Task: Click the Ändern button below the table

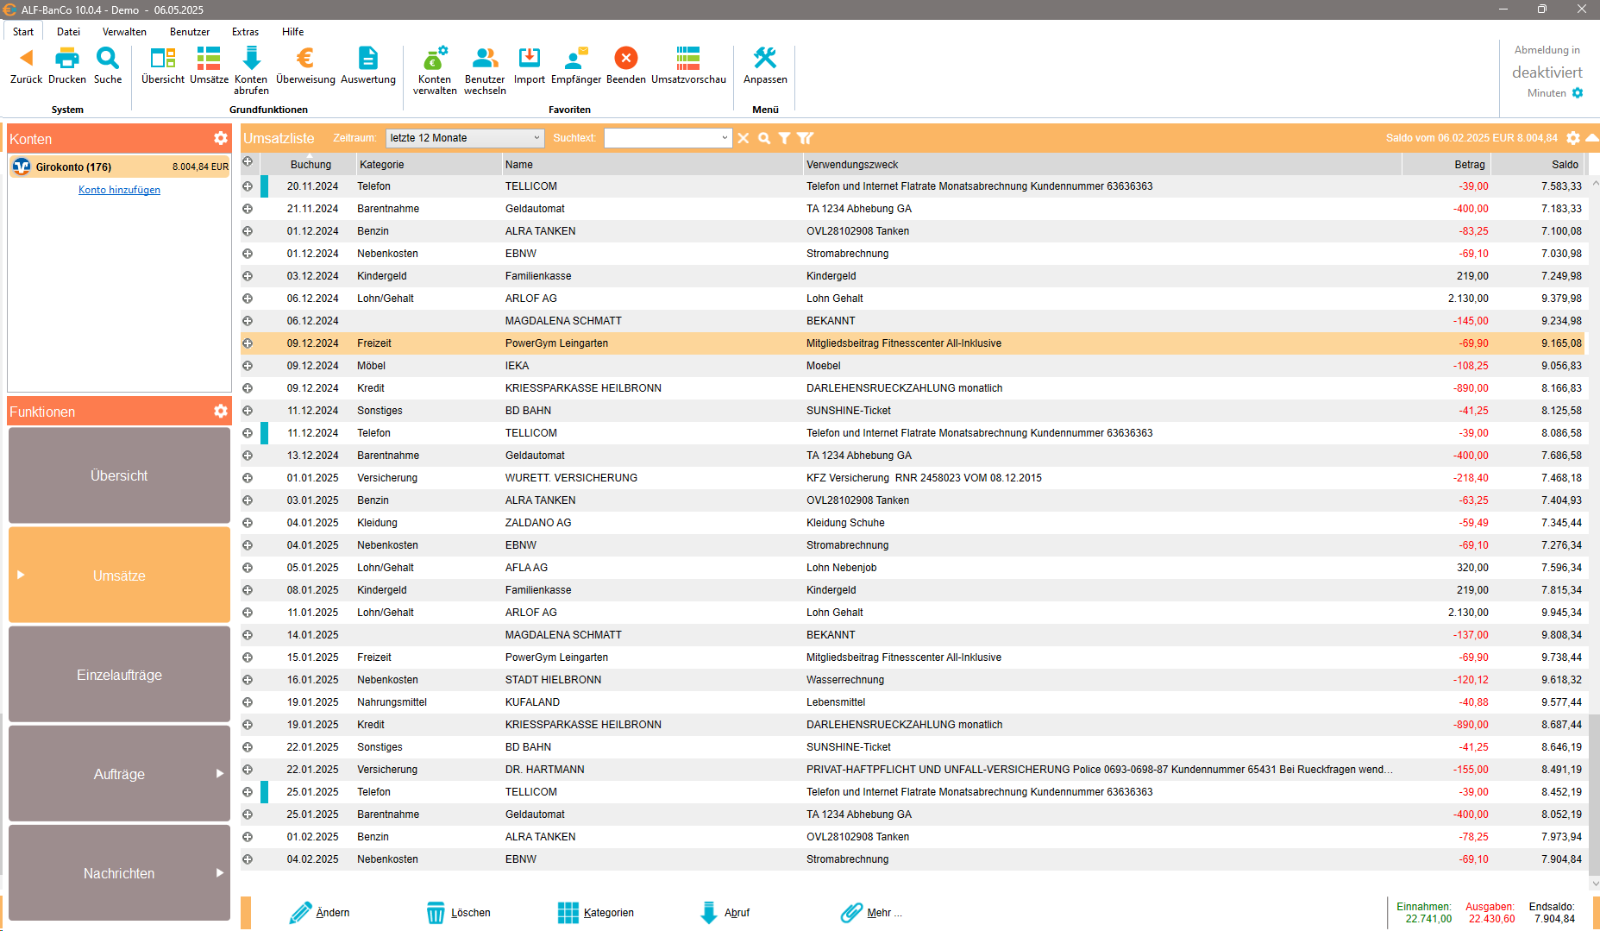Action: tap(320, 912)
